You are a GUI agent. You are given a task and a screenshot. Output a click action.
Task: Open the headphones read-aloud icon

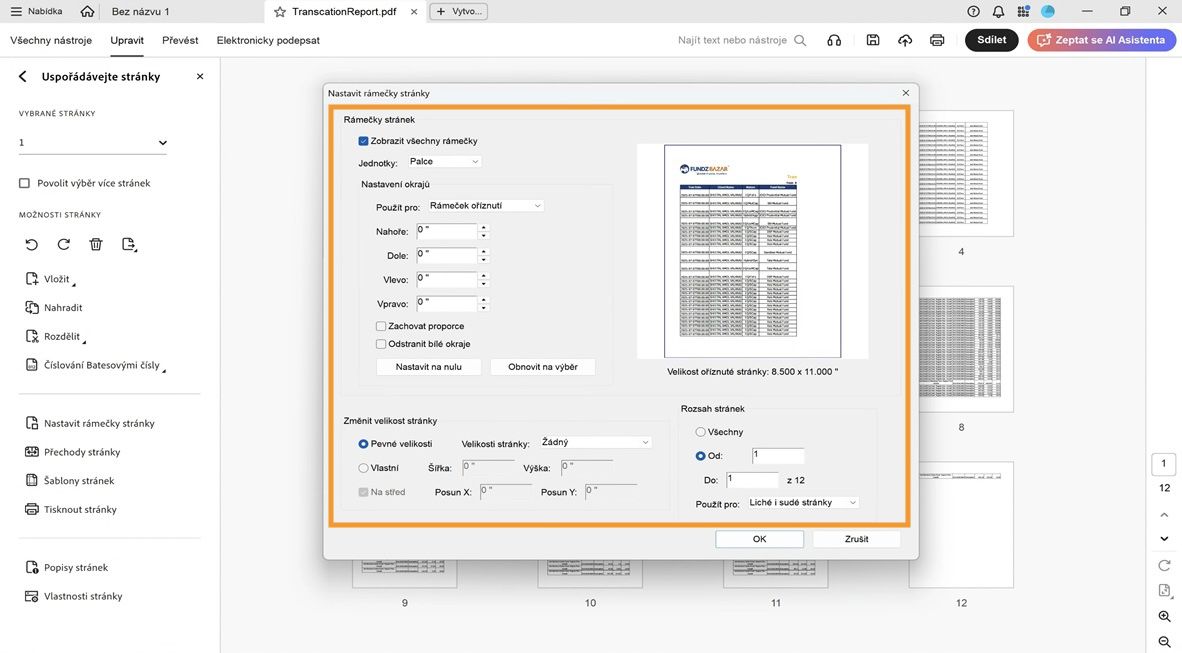(834, 41)
